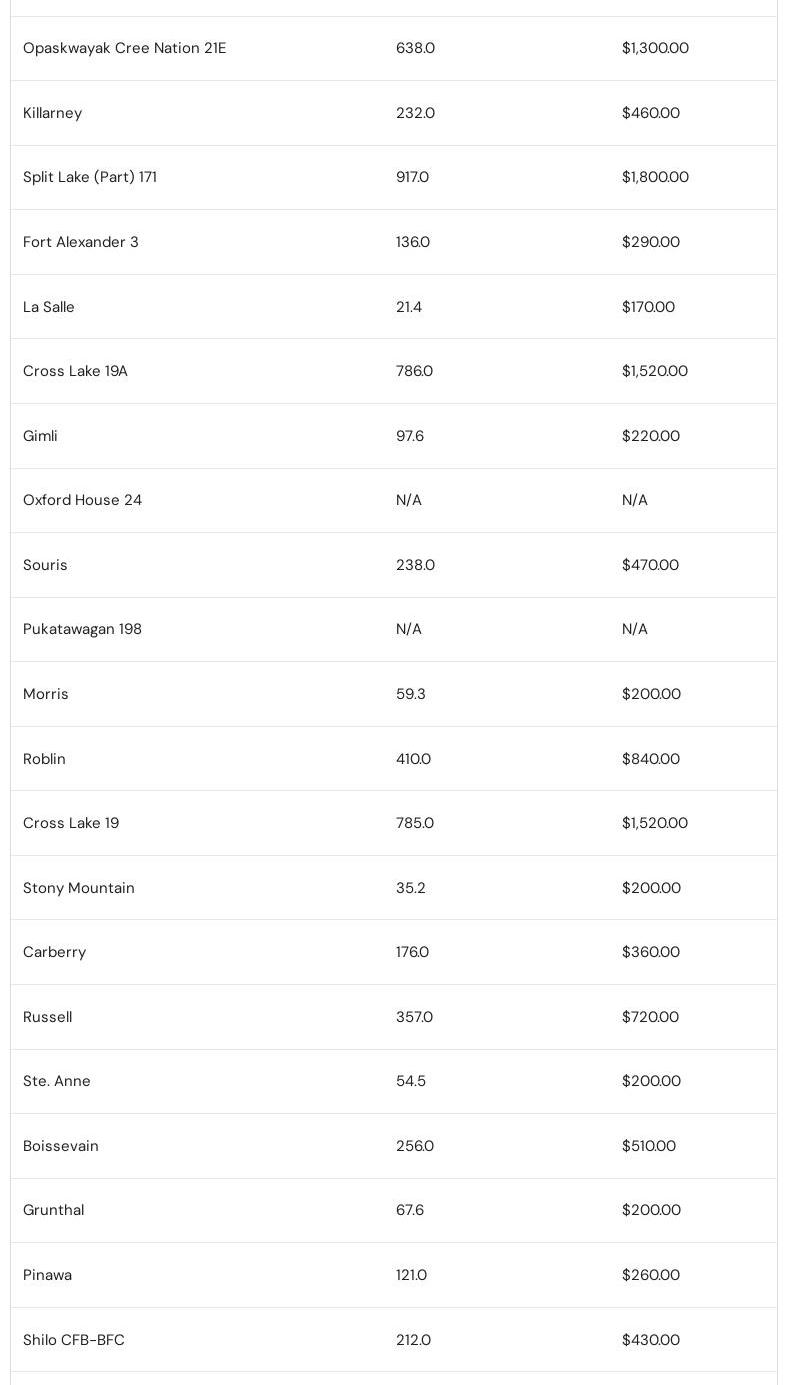Click the Opaskwayak Cree Nation 21E cell
This screenshot has height=1385, width=788.
(x=124, y=48)
